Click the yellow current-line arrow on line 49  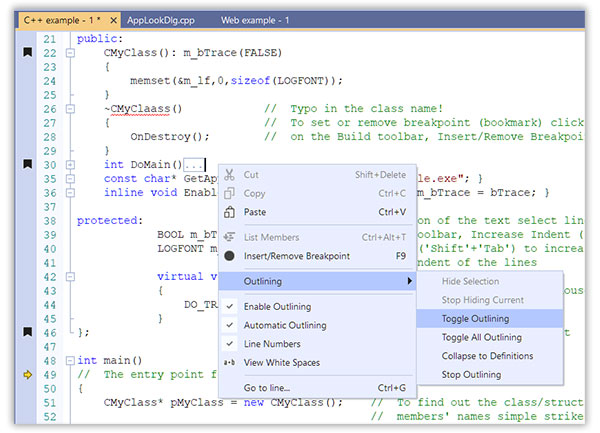[28, 374]
